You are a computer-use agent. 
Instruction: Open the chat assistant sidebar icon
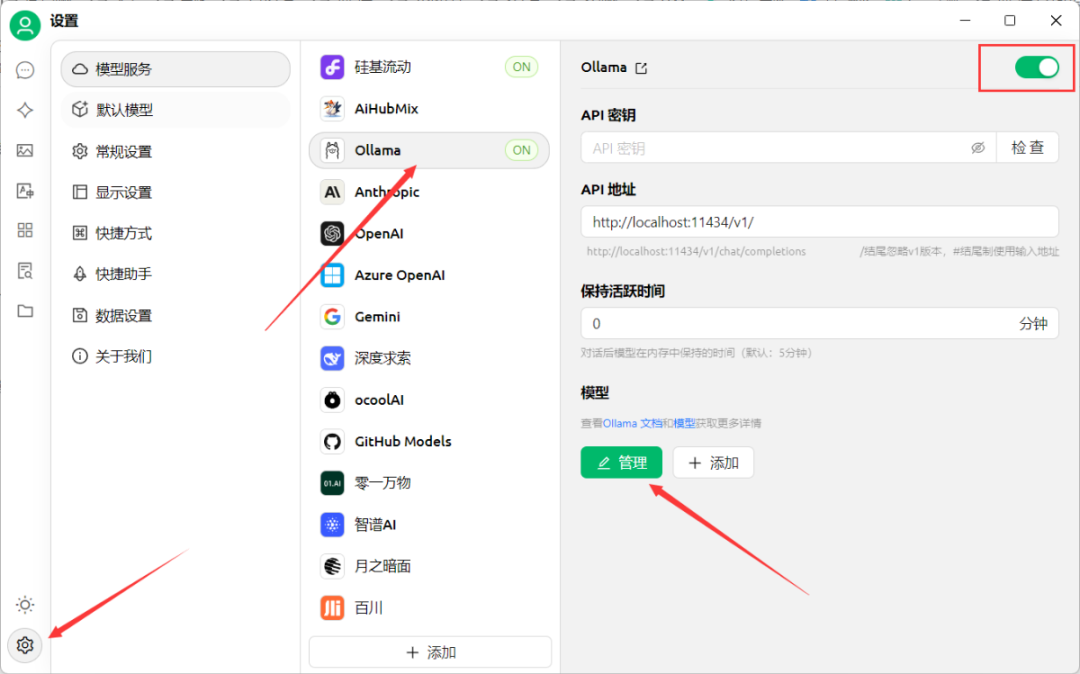(x=25, y=70)
